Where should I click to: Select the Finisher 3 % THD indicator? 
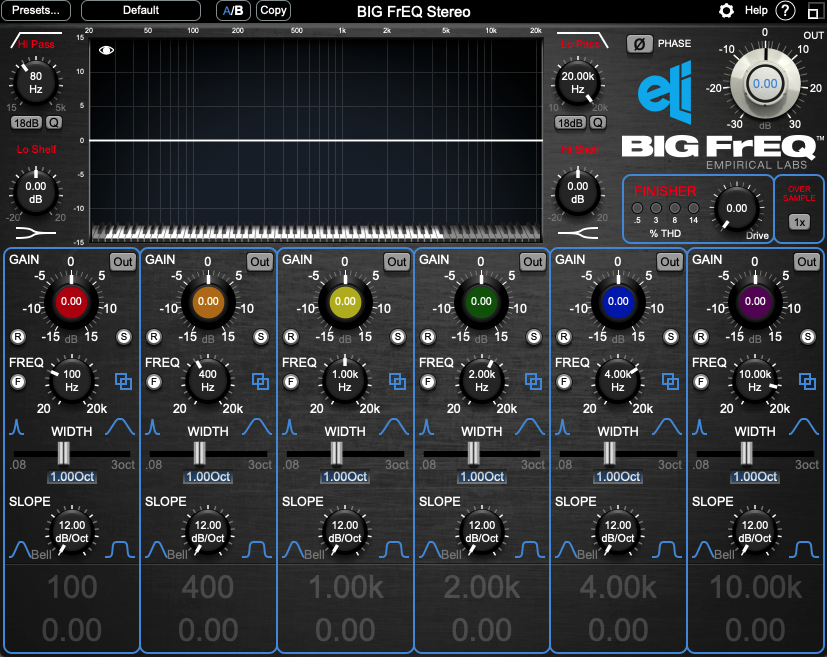656,208
